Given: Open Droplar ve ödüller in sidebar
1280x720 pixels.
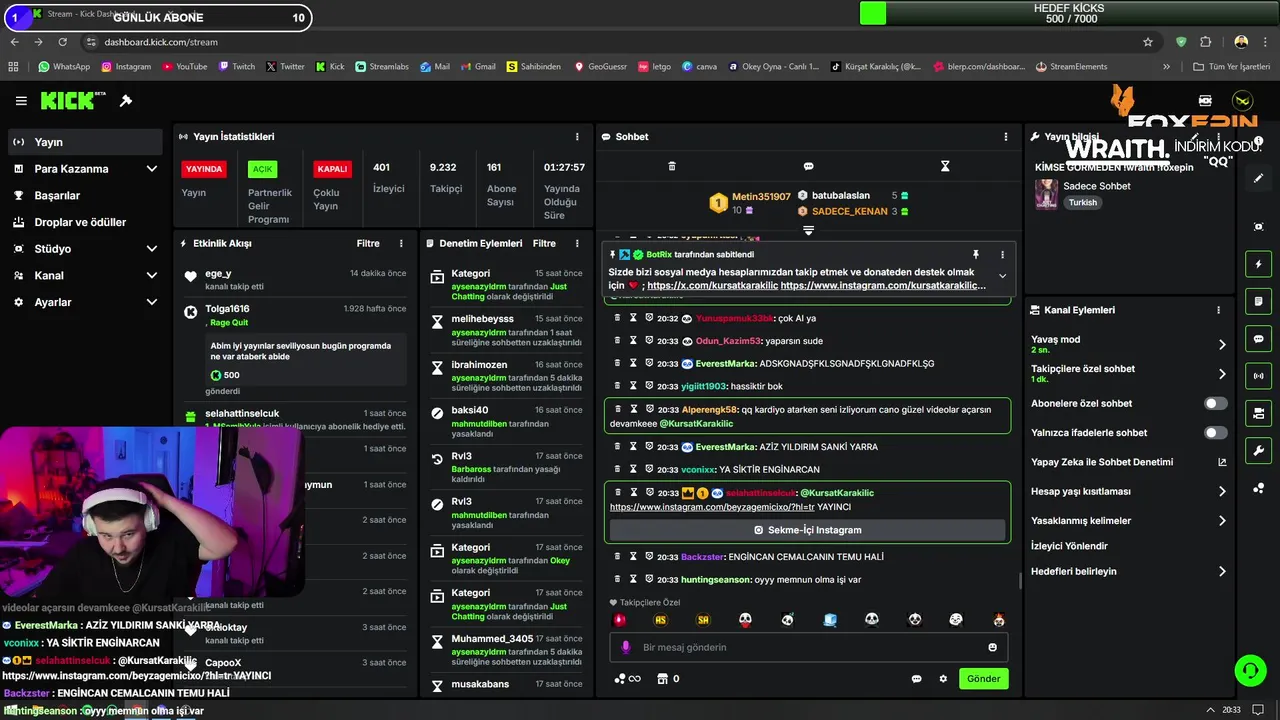Looking at the screenshot, I should pyautogui.click(x=85, y=222).
